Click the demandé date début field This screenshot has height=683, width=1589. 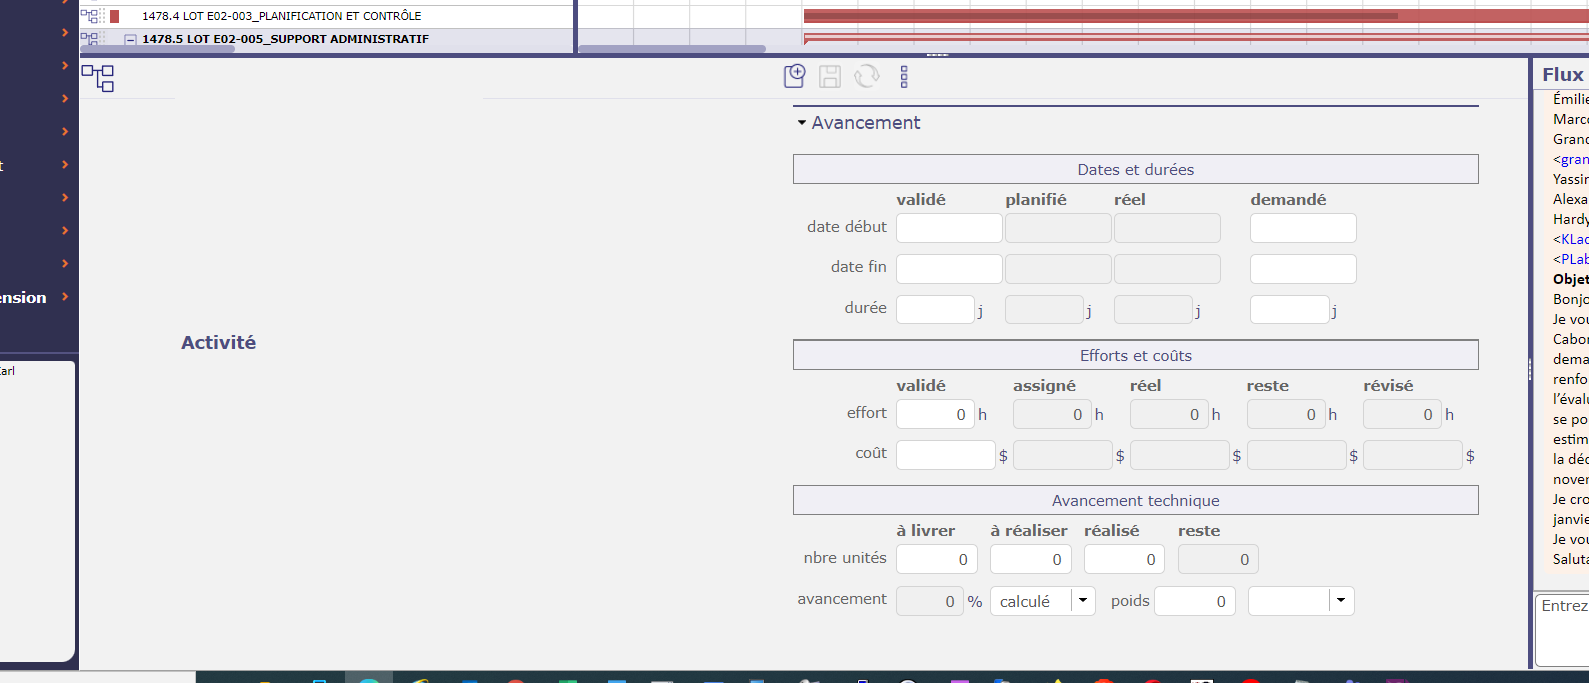point(1303,228)
